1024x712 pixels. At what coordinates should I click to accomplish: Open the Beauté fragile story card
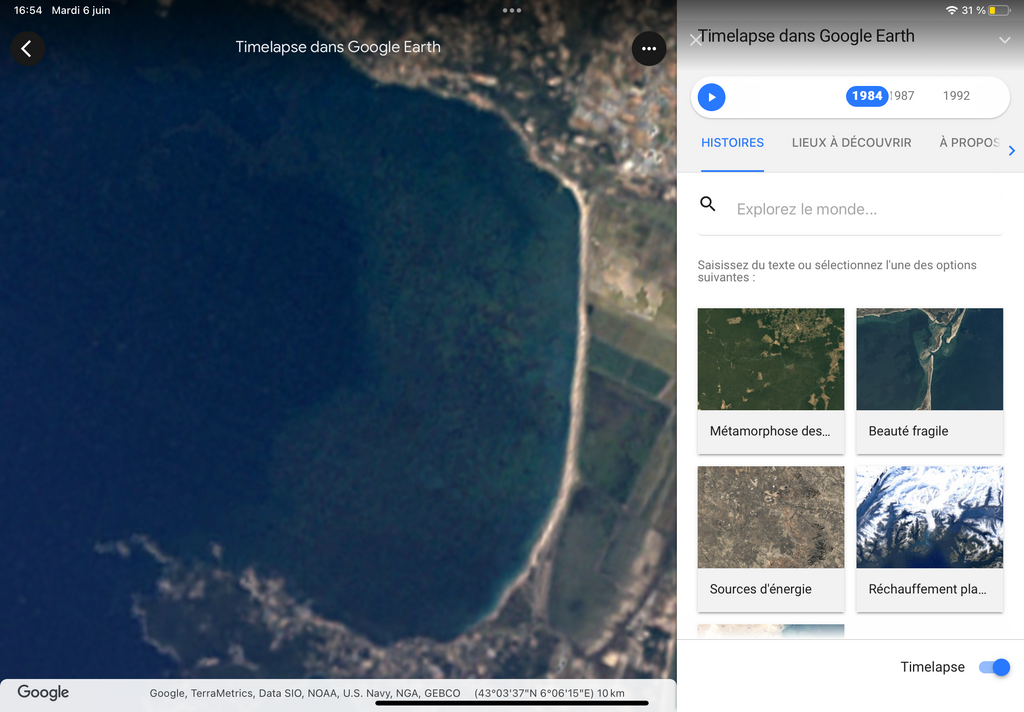click(x=929, y=381)
